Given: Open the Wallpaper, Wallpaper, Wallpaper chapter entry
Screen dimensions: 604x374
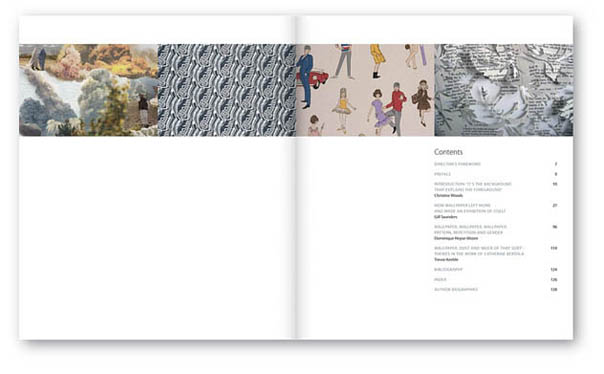Looking at the screenshot, I should (x=470, y=230).
